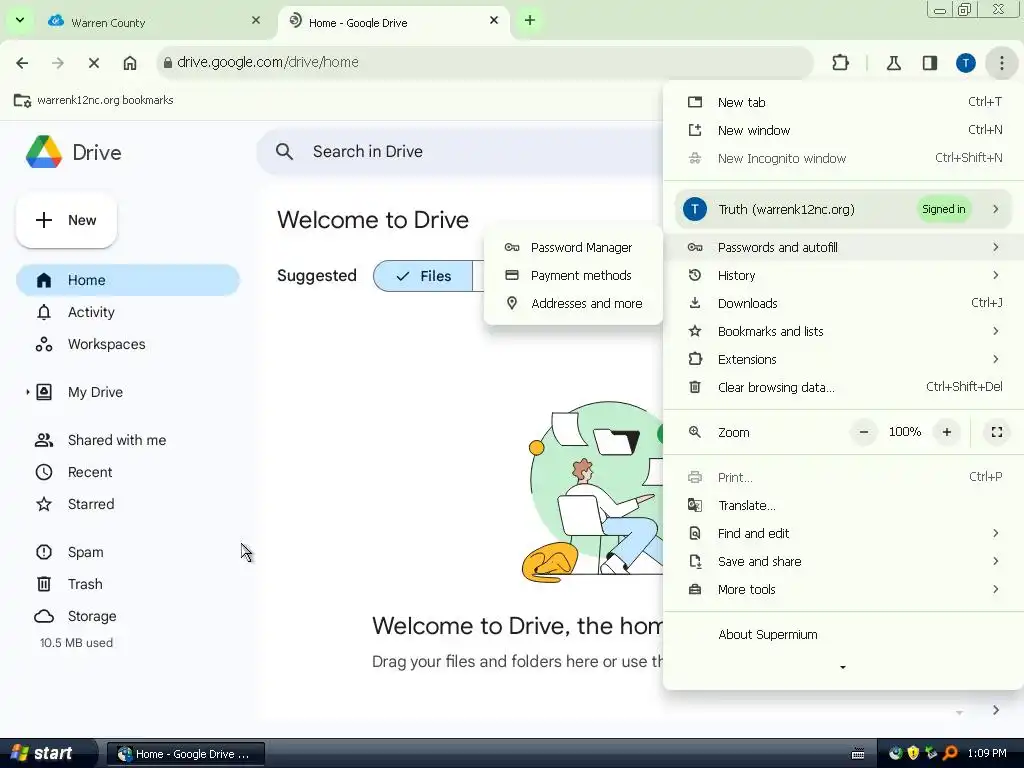Viewport: 1024px width, 768px height.
Task: Open the tab search arrow
Action: [20, 20]
